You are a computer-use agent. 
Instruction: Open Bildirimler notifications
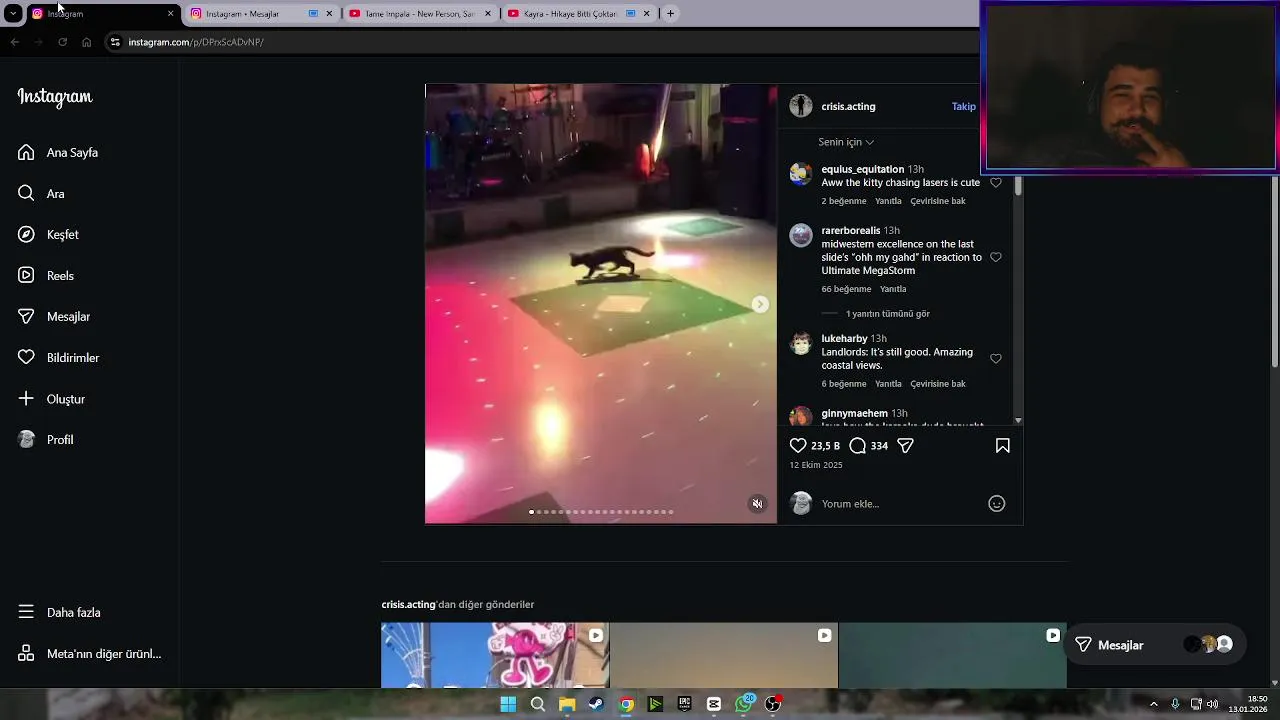click(x=59, y=357)
